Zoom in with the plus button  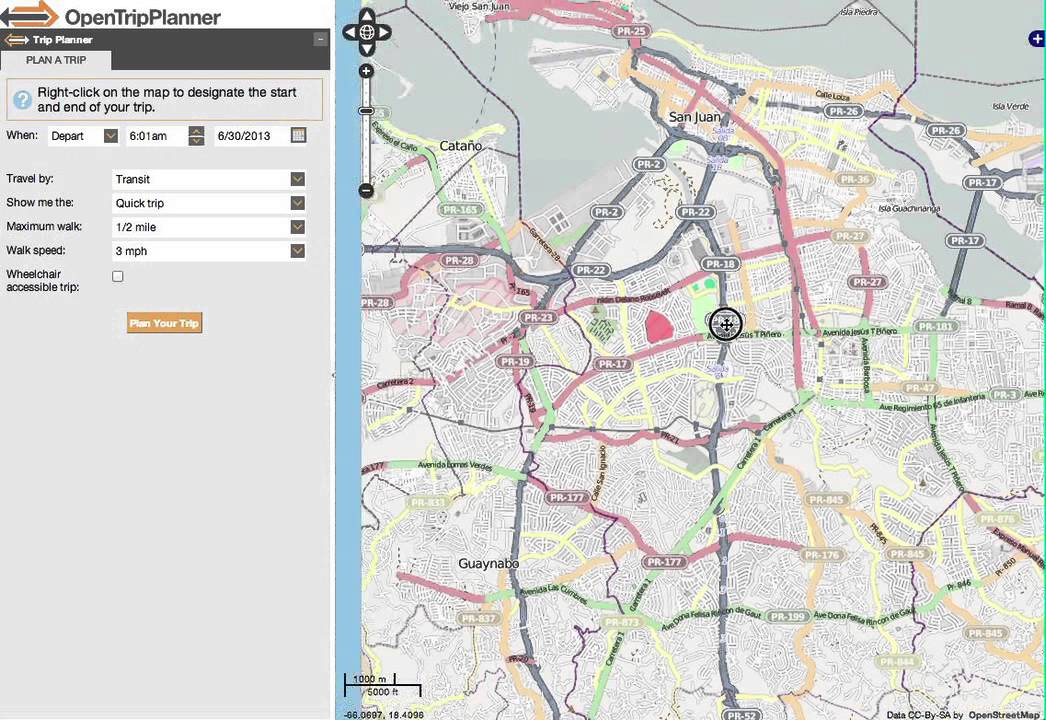[366, 71]
